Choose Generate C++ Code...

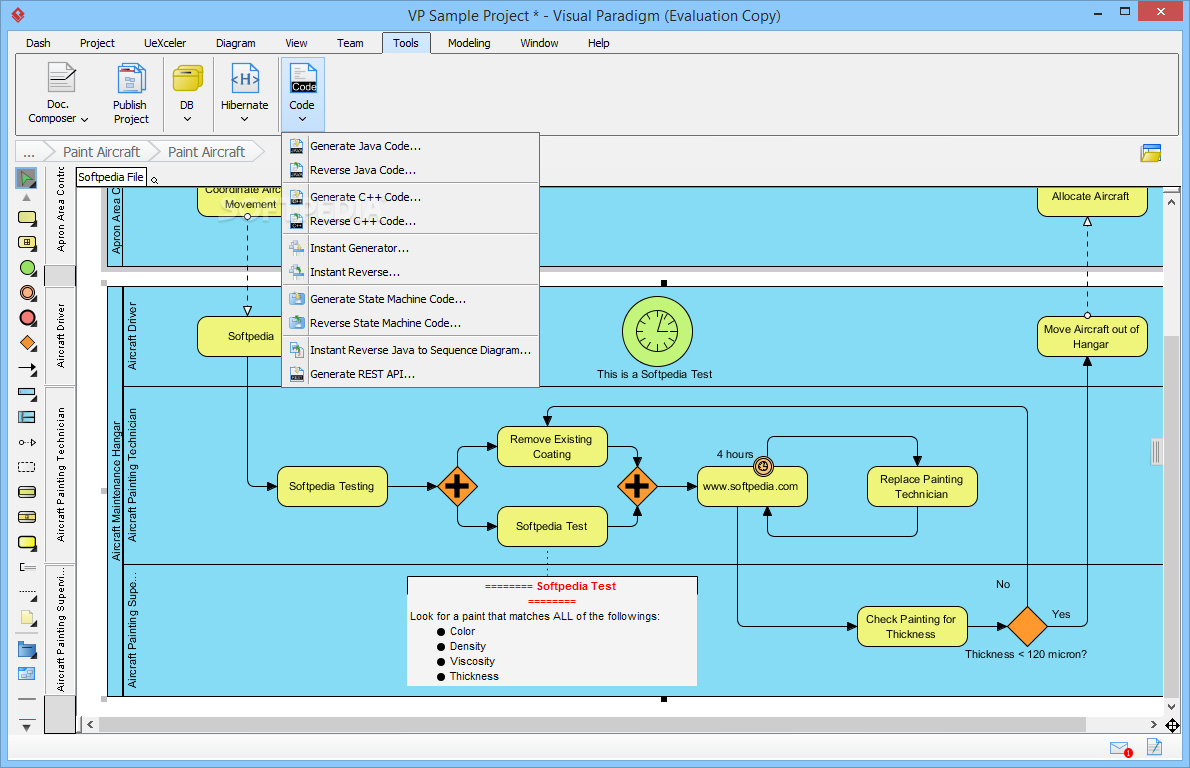pos(411,197)
